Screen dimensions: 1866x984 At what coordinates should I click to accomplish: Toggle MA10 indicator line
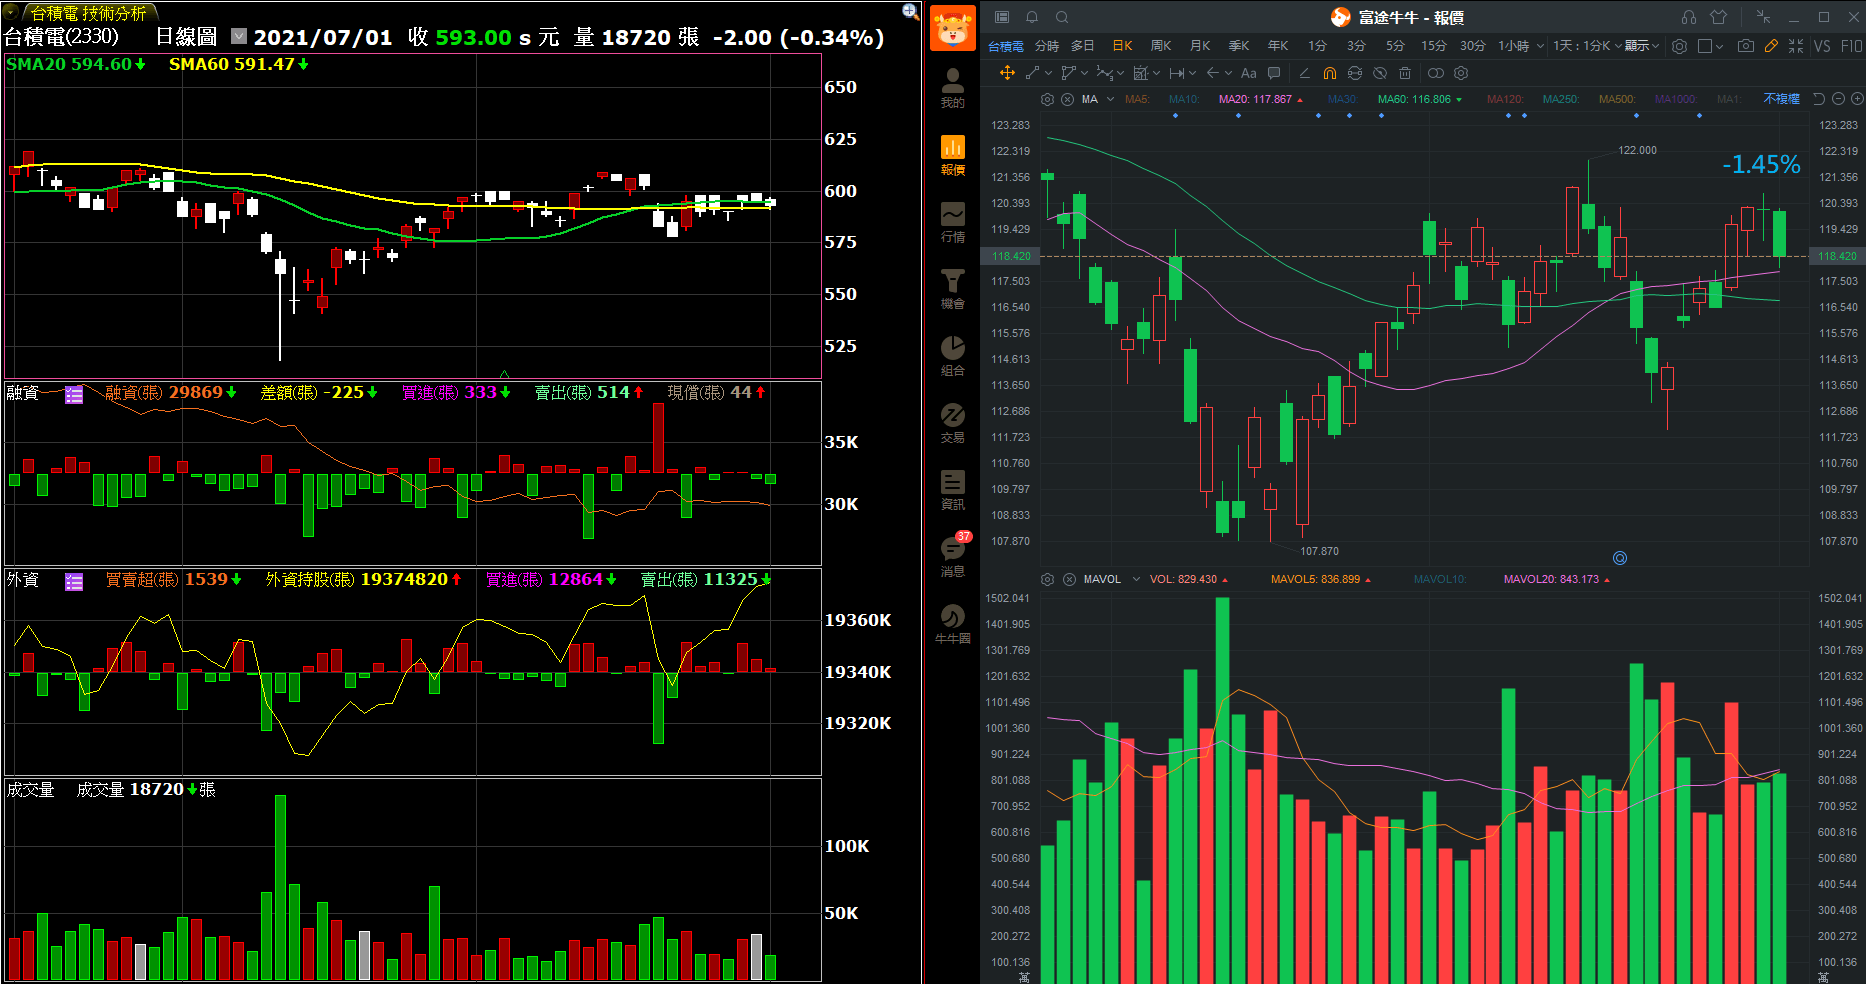point(1183,99)
